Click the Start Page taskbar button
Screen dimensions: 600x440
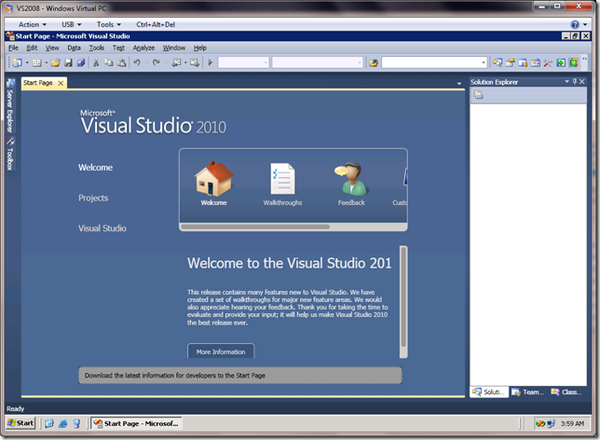coord(136,423)
